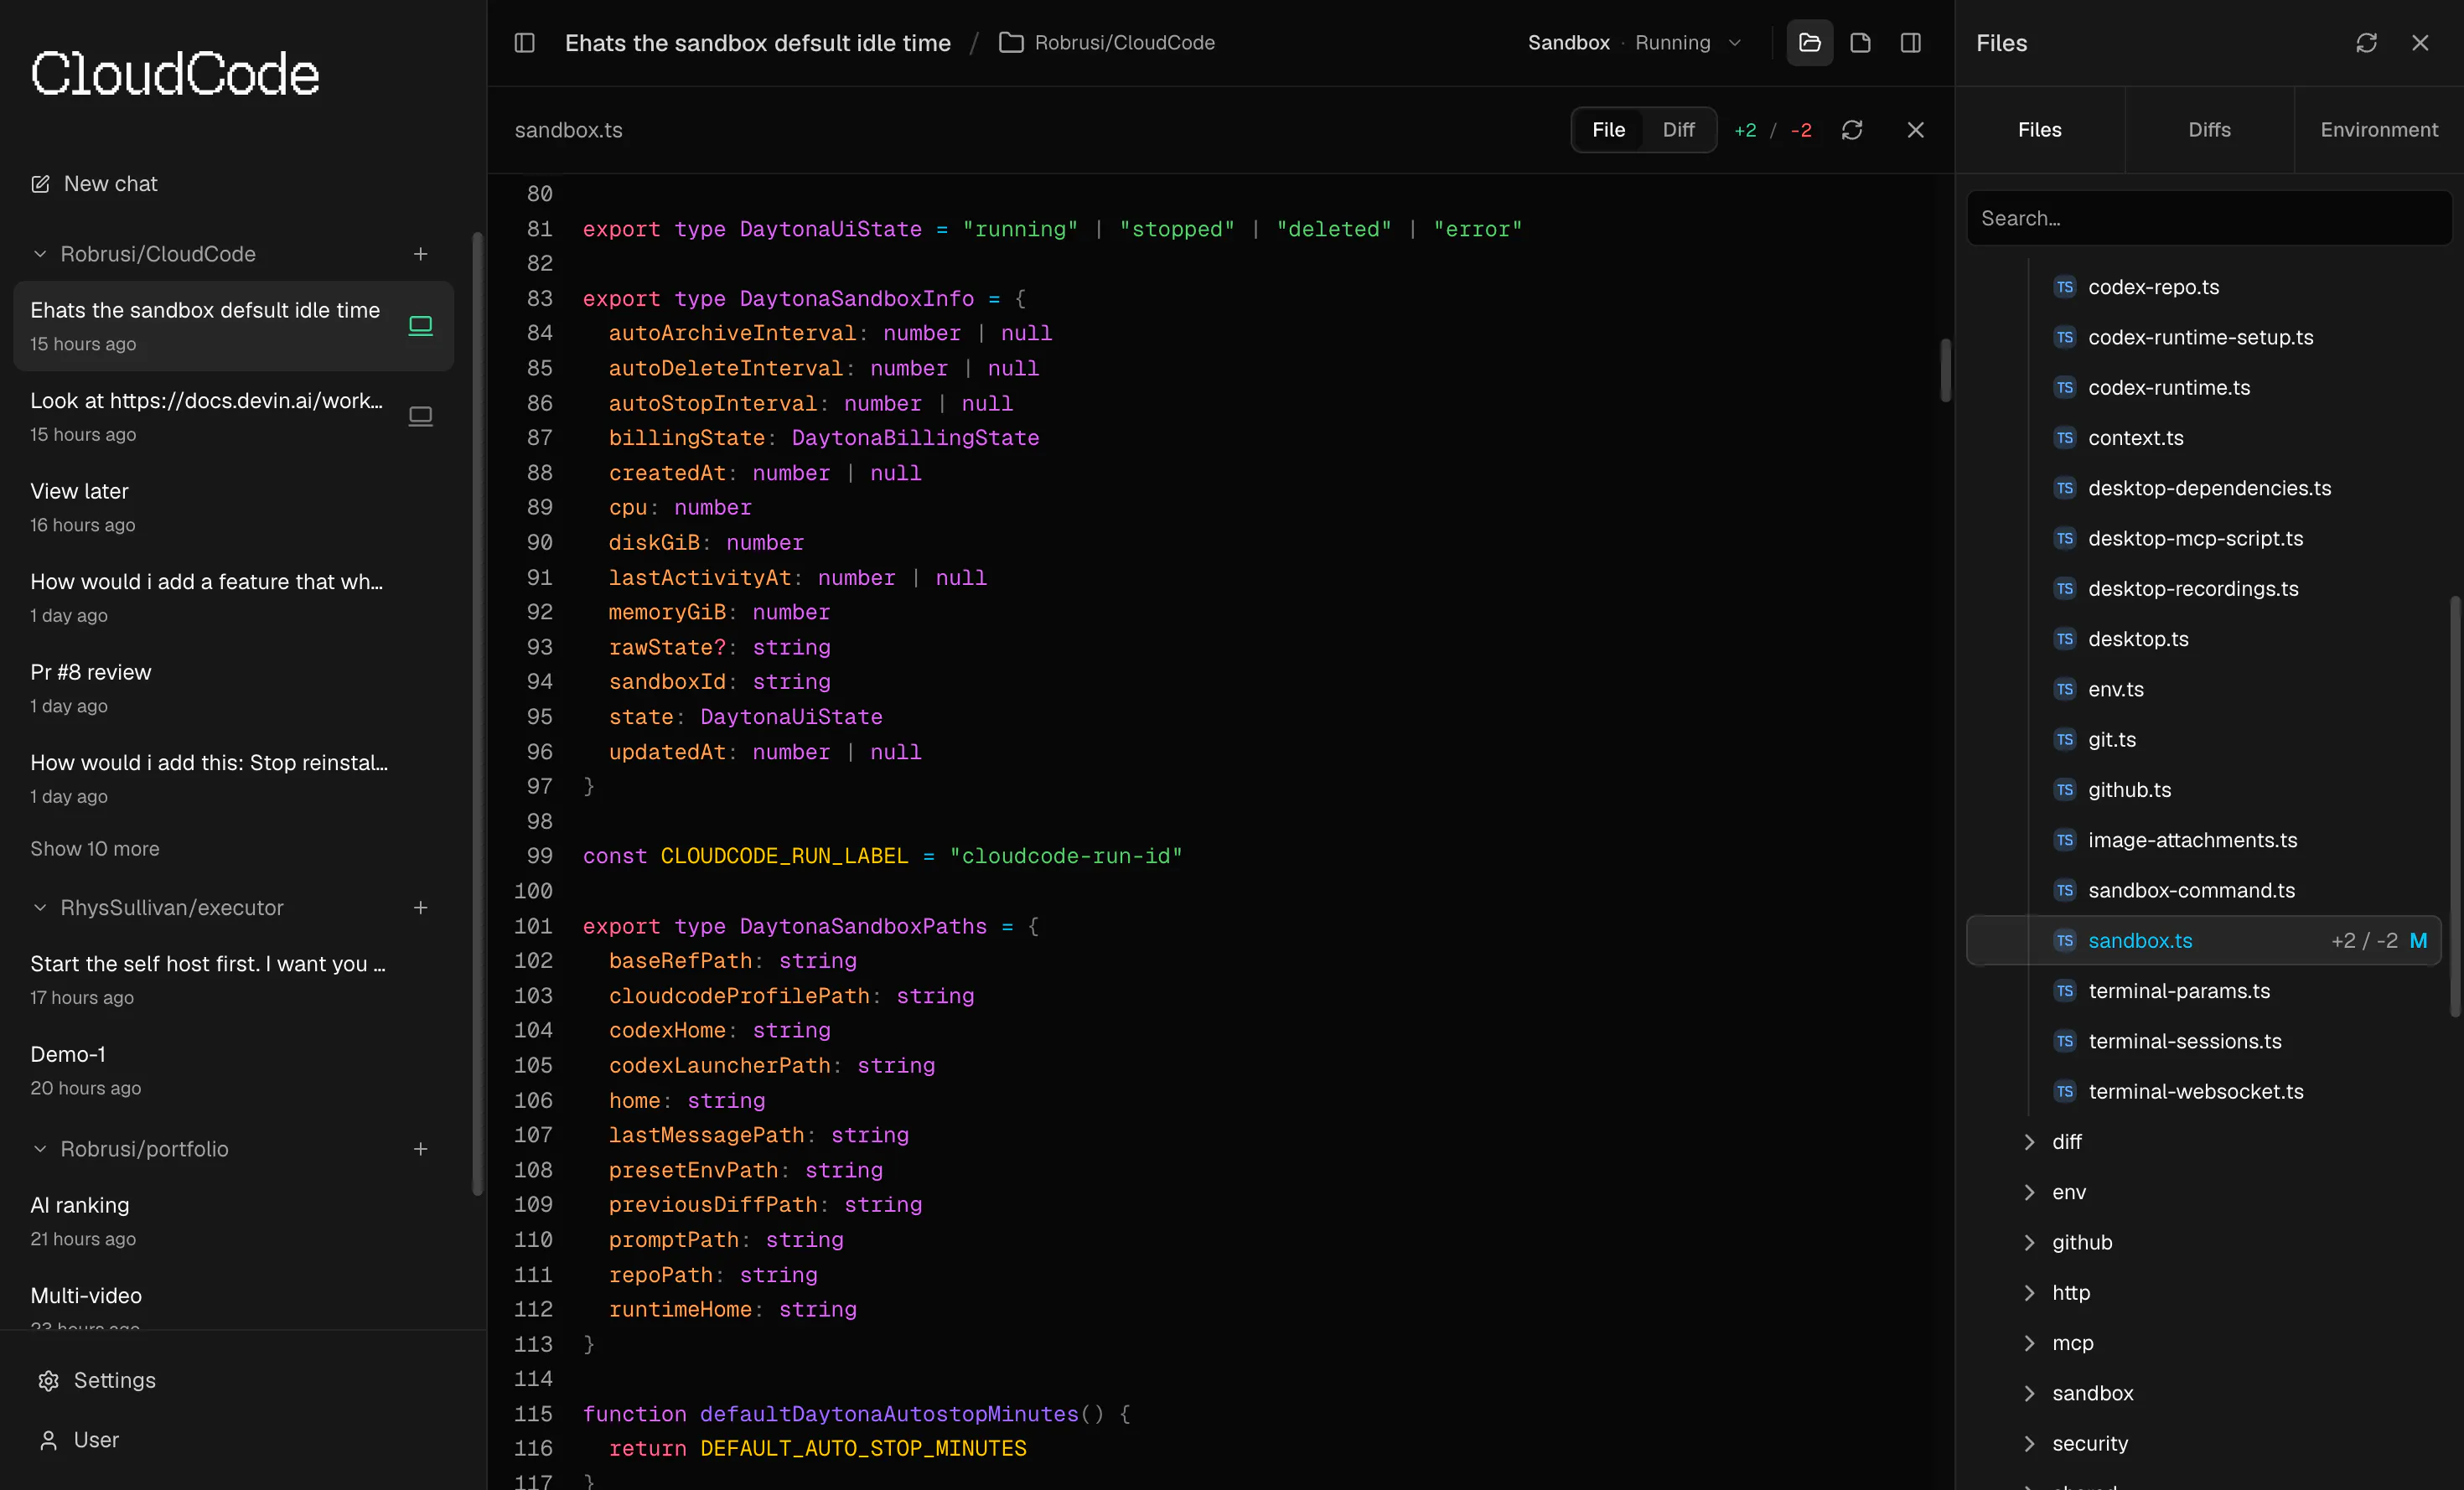Expand the security folder
This screenshot has width=2464, height=1490.
click(2029, 1443)
